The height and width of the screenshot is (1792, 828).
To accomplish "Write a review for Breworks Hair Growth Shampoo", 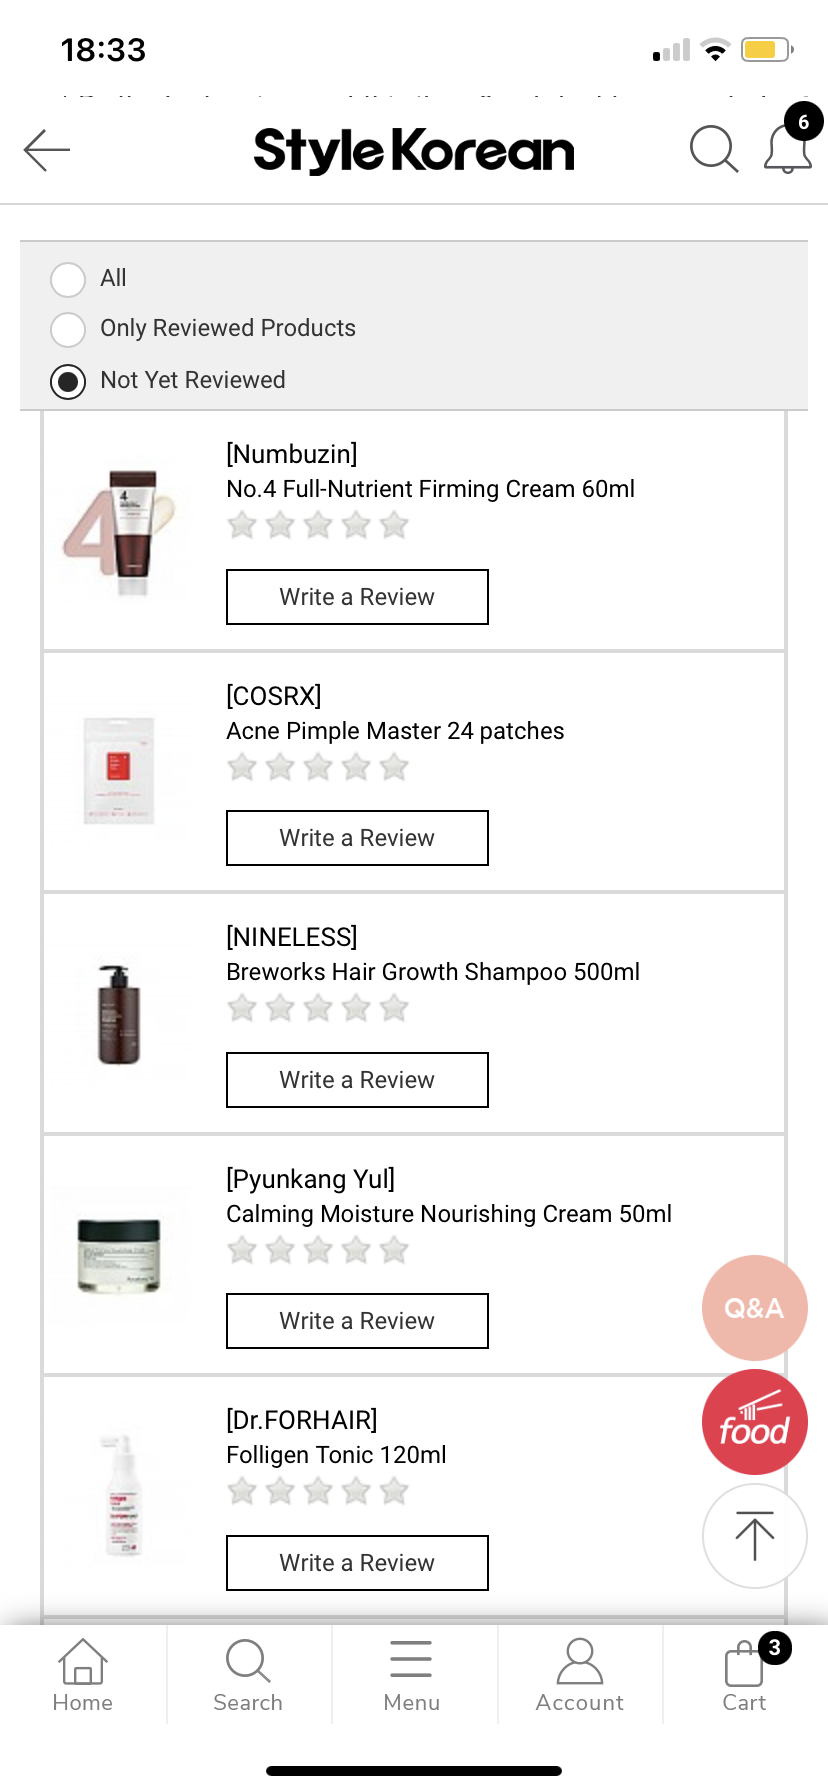I will [x=357, y=1080].
